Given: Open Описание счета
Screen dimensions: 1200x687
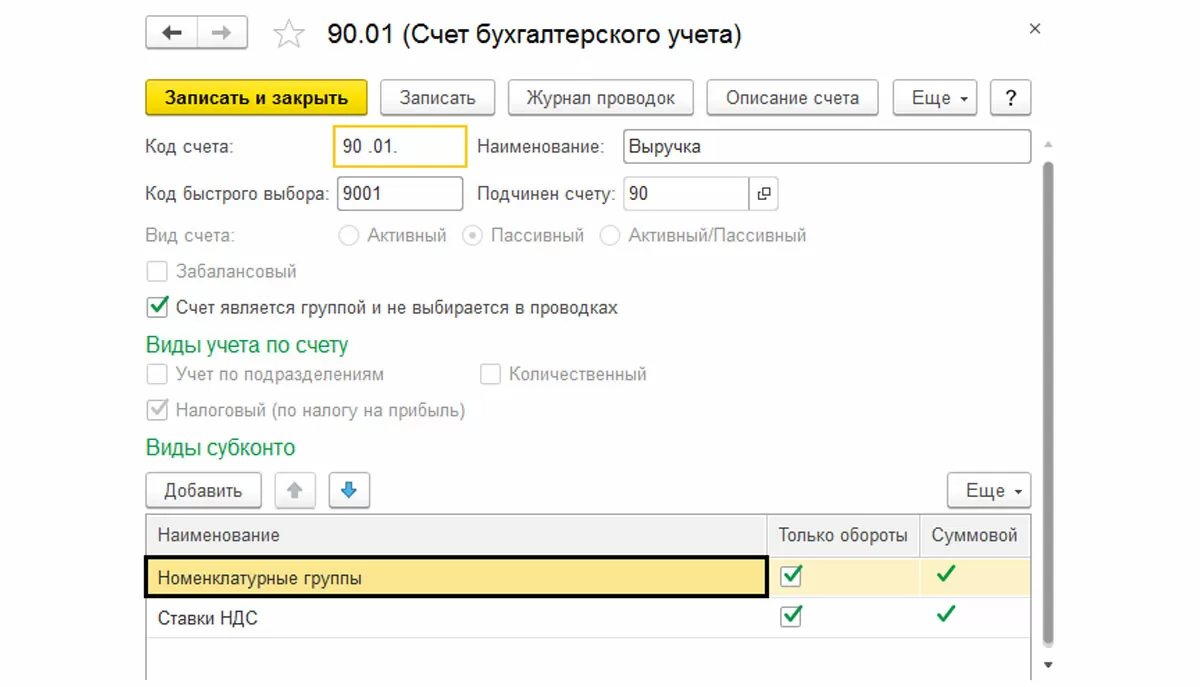Looking at the screenshot, I should coord(792,98).
